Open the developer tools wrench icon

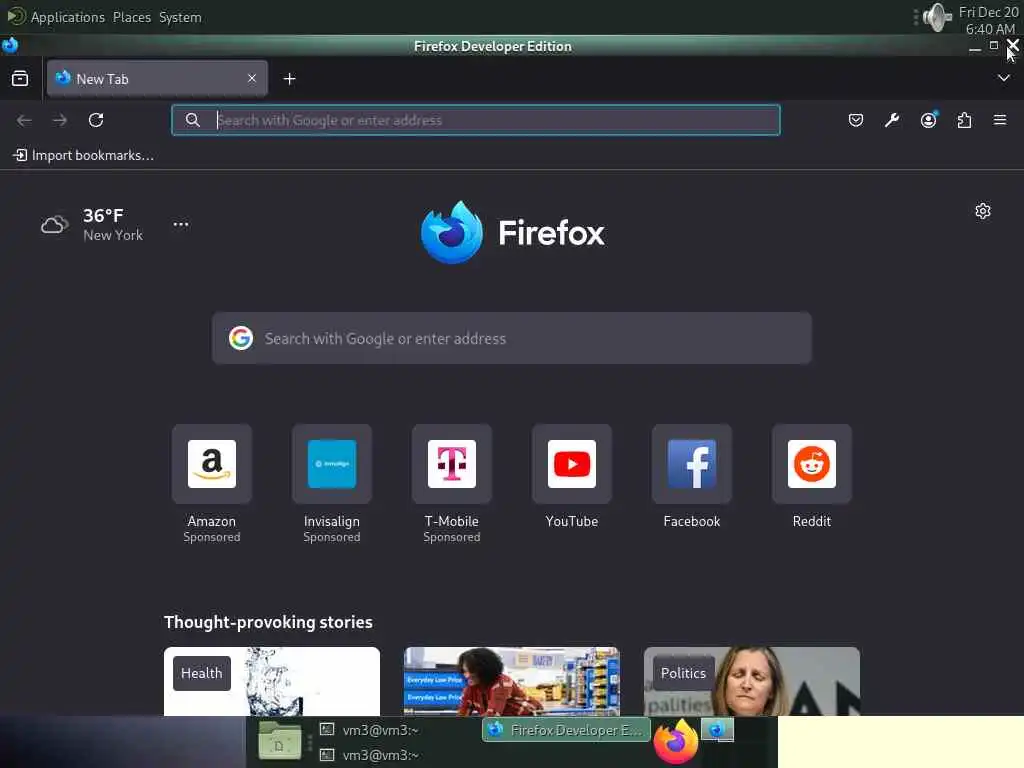click(892, 120)
